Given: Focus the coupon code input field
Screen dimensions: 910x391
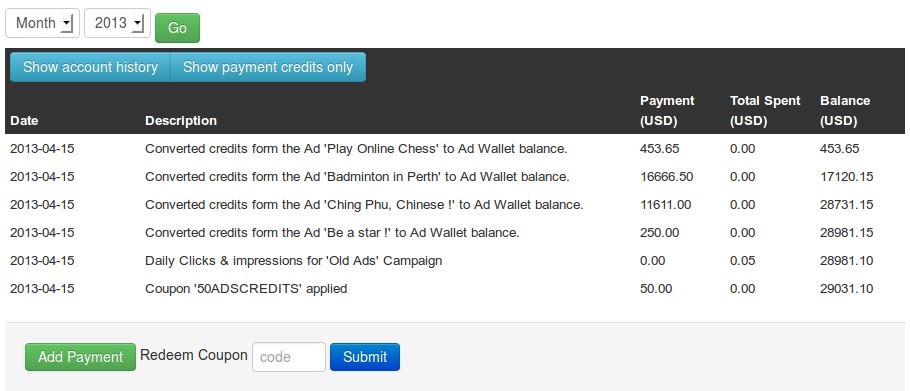Looking at the screenshot, I should click(x=289, y=357).
